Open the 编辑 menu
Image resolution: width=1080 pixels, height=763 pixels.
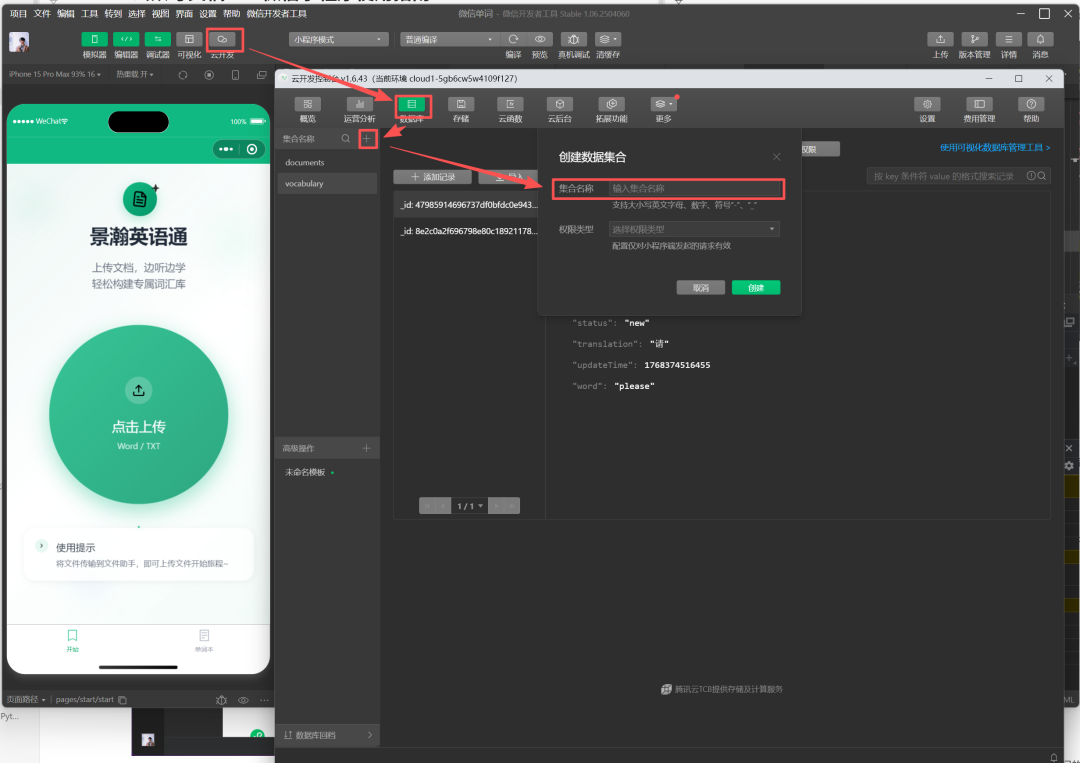pyautogui.click(x=65, y=14)
